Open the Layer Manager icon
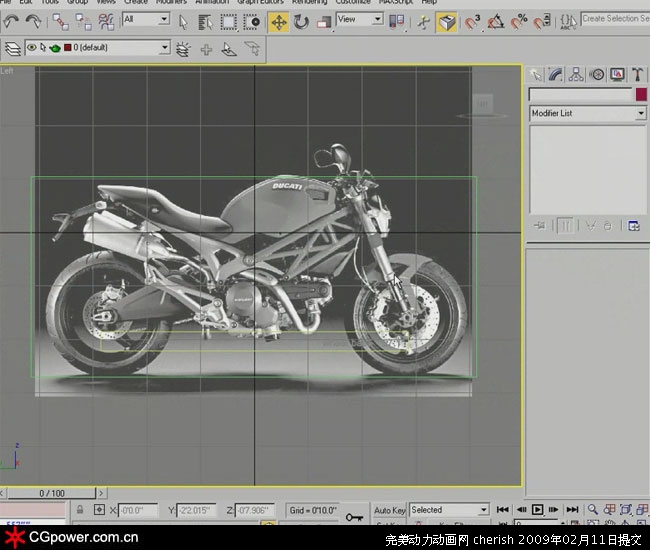This screenshot has height=550, width=650. coord(12,48)
